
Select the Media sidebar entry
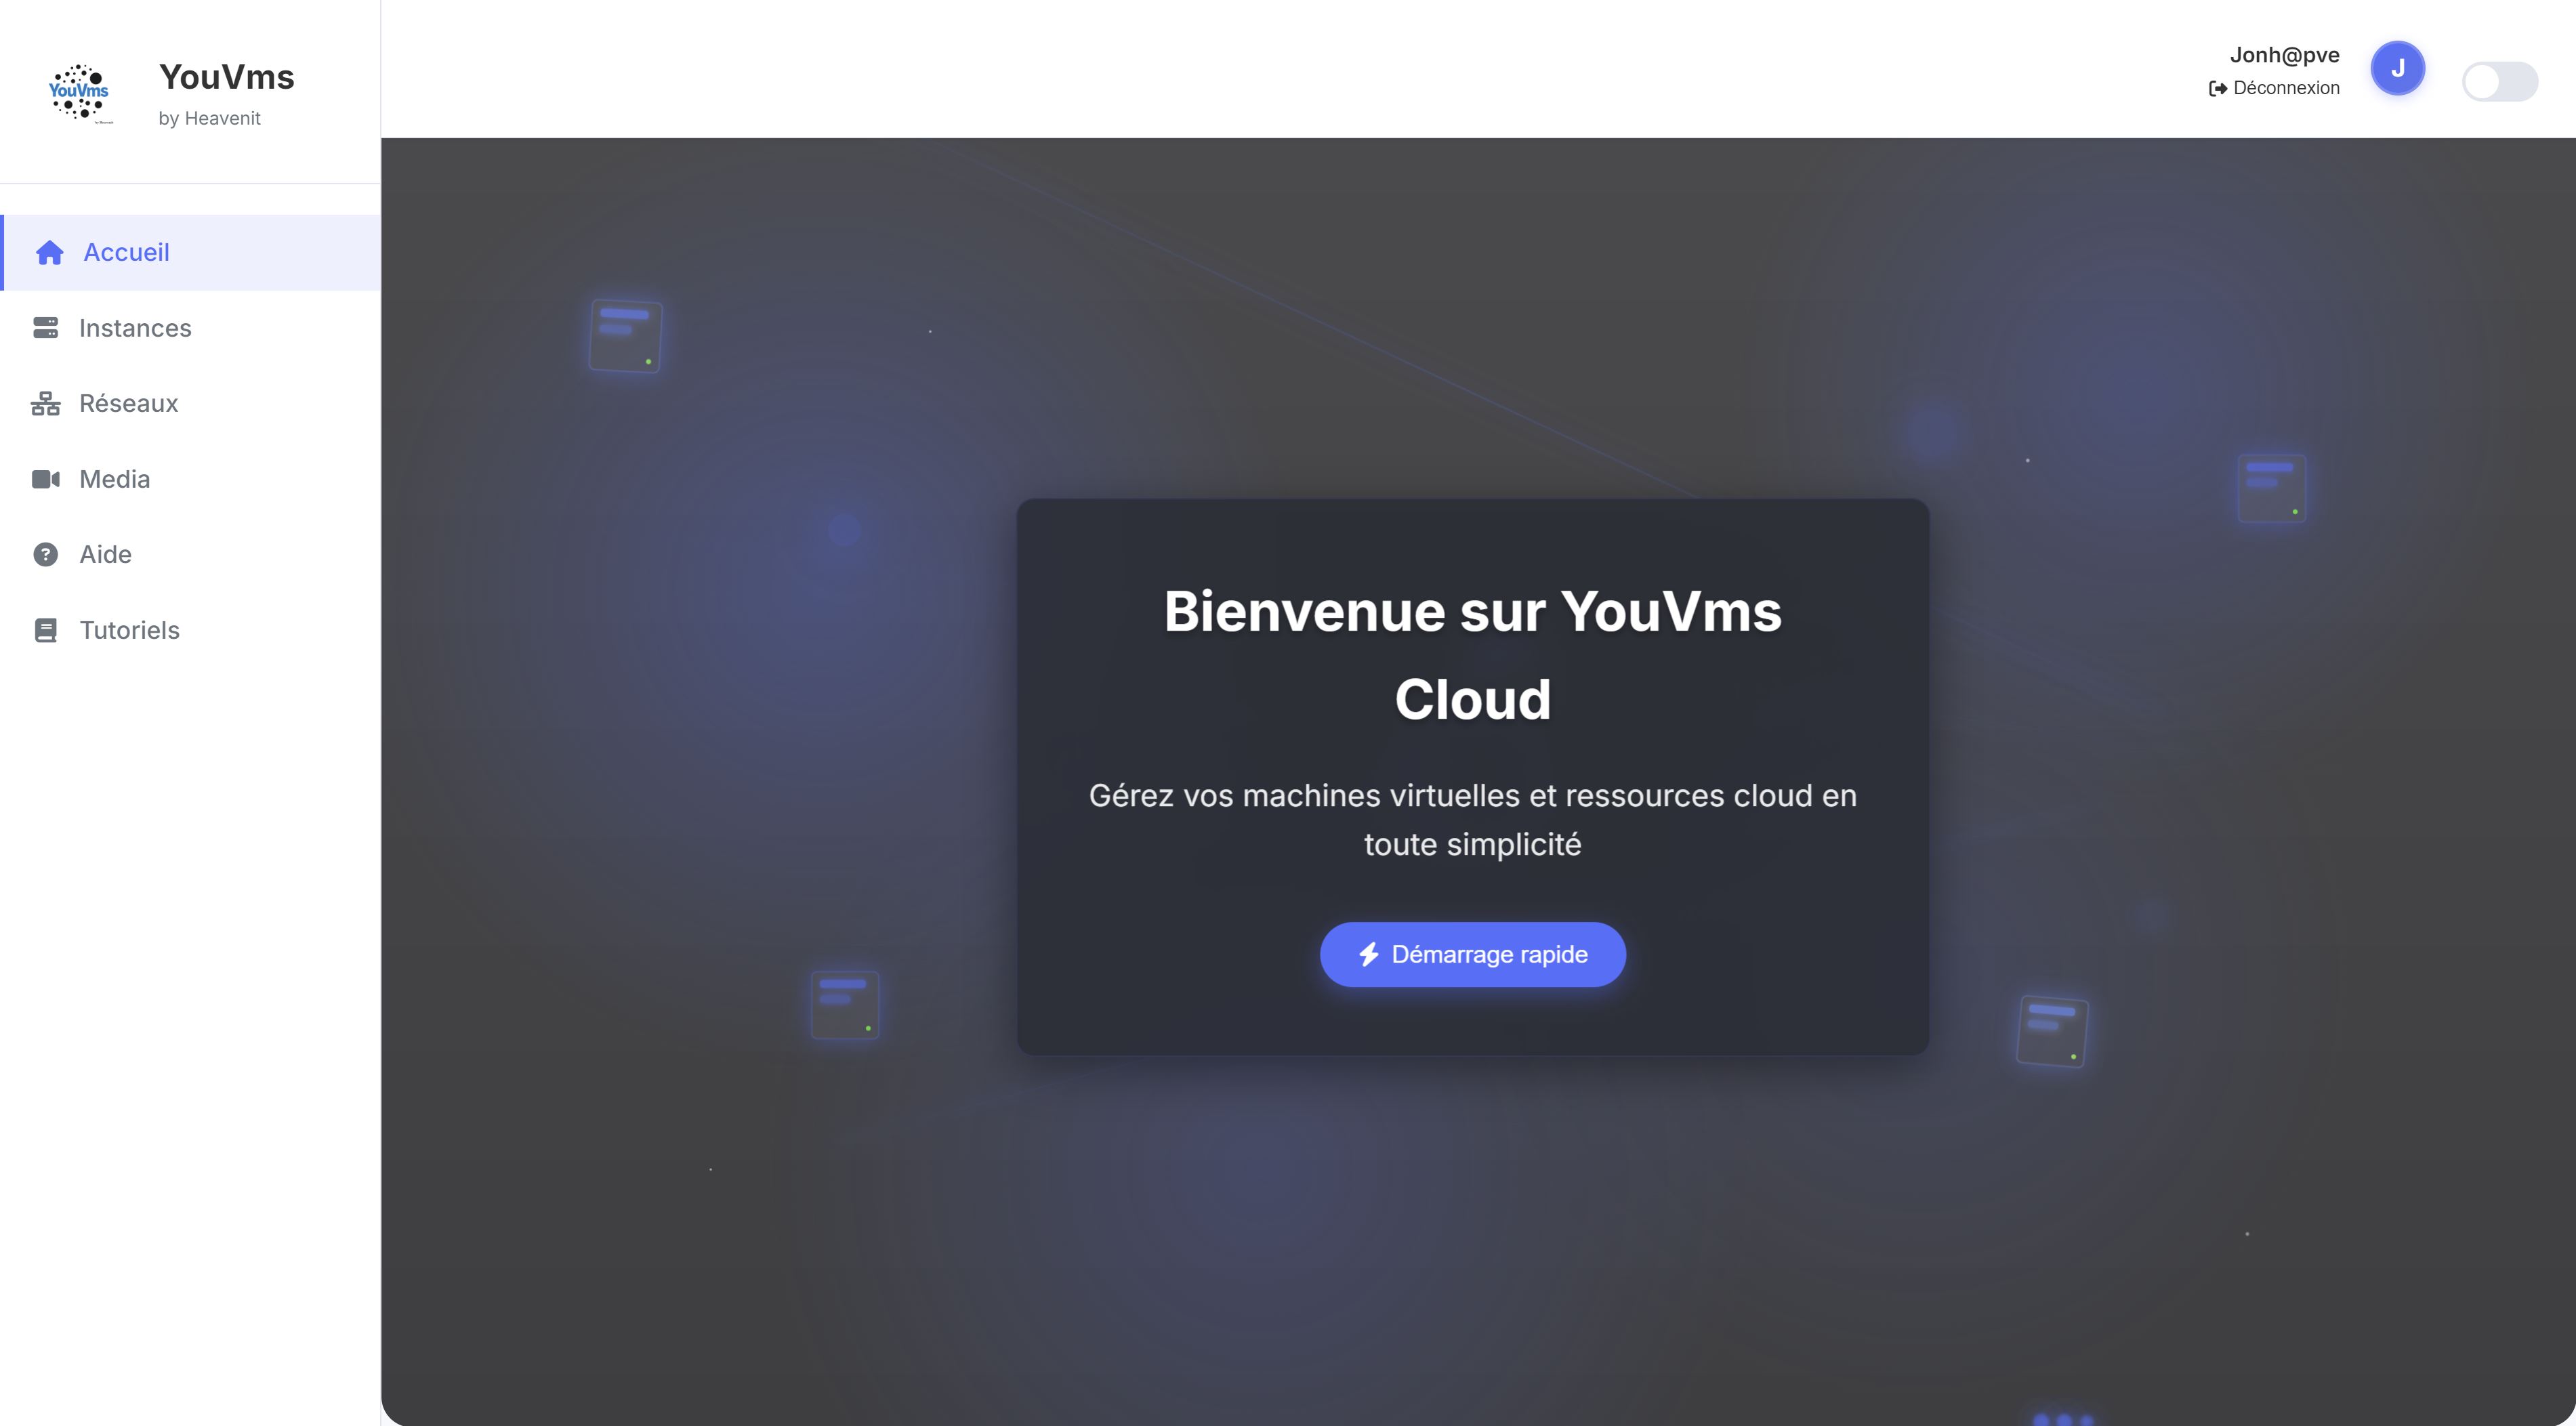pos(114,479)
